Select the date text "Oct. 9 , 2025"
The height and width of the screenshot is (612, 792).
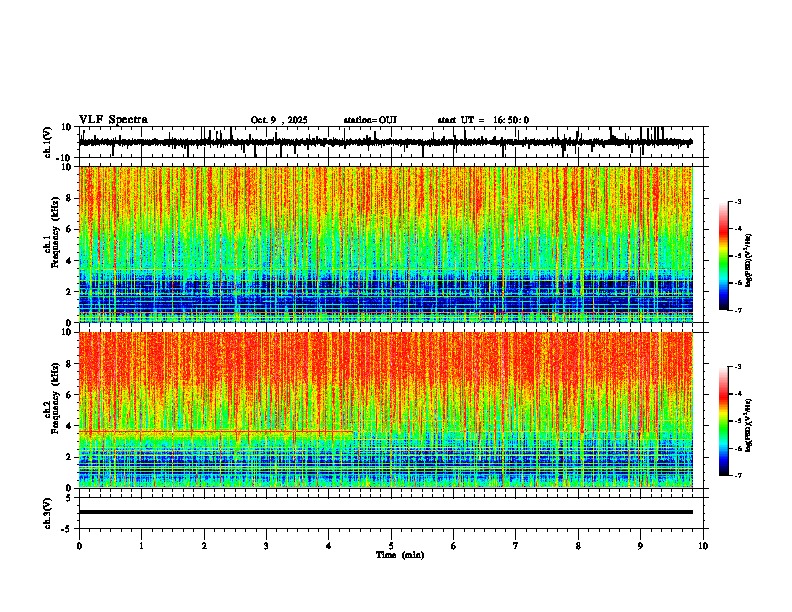coord(279,120)
